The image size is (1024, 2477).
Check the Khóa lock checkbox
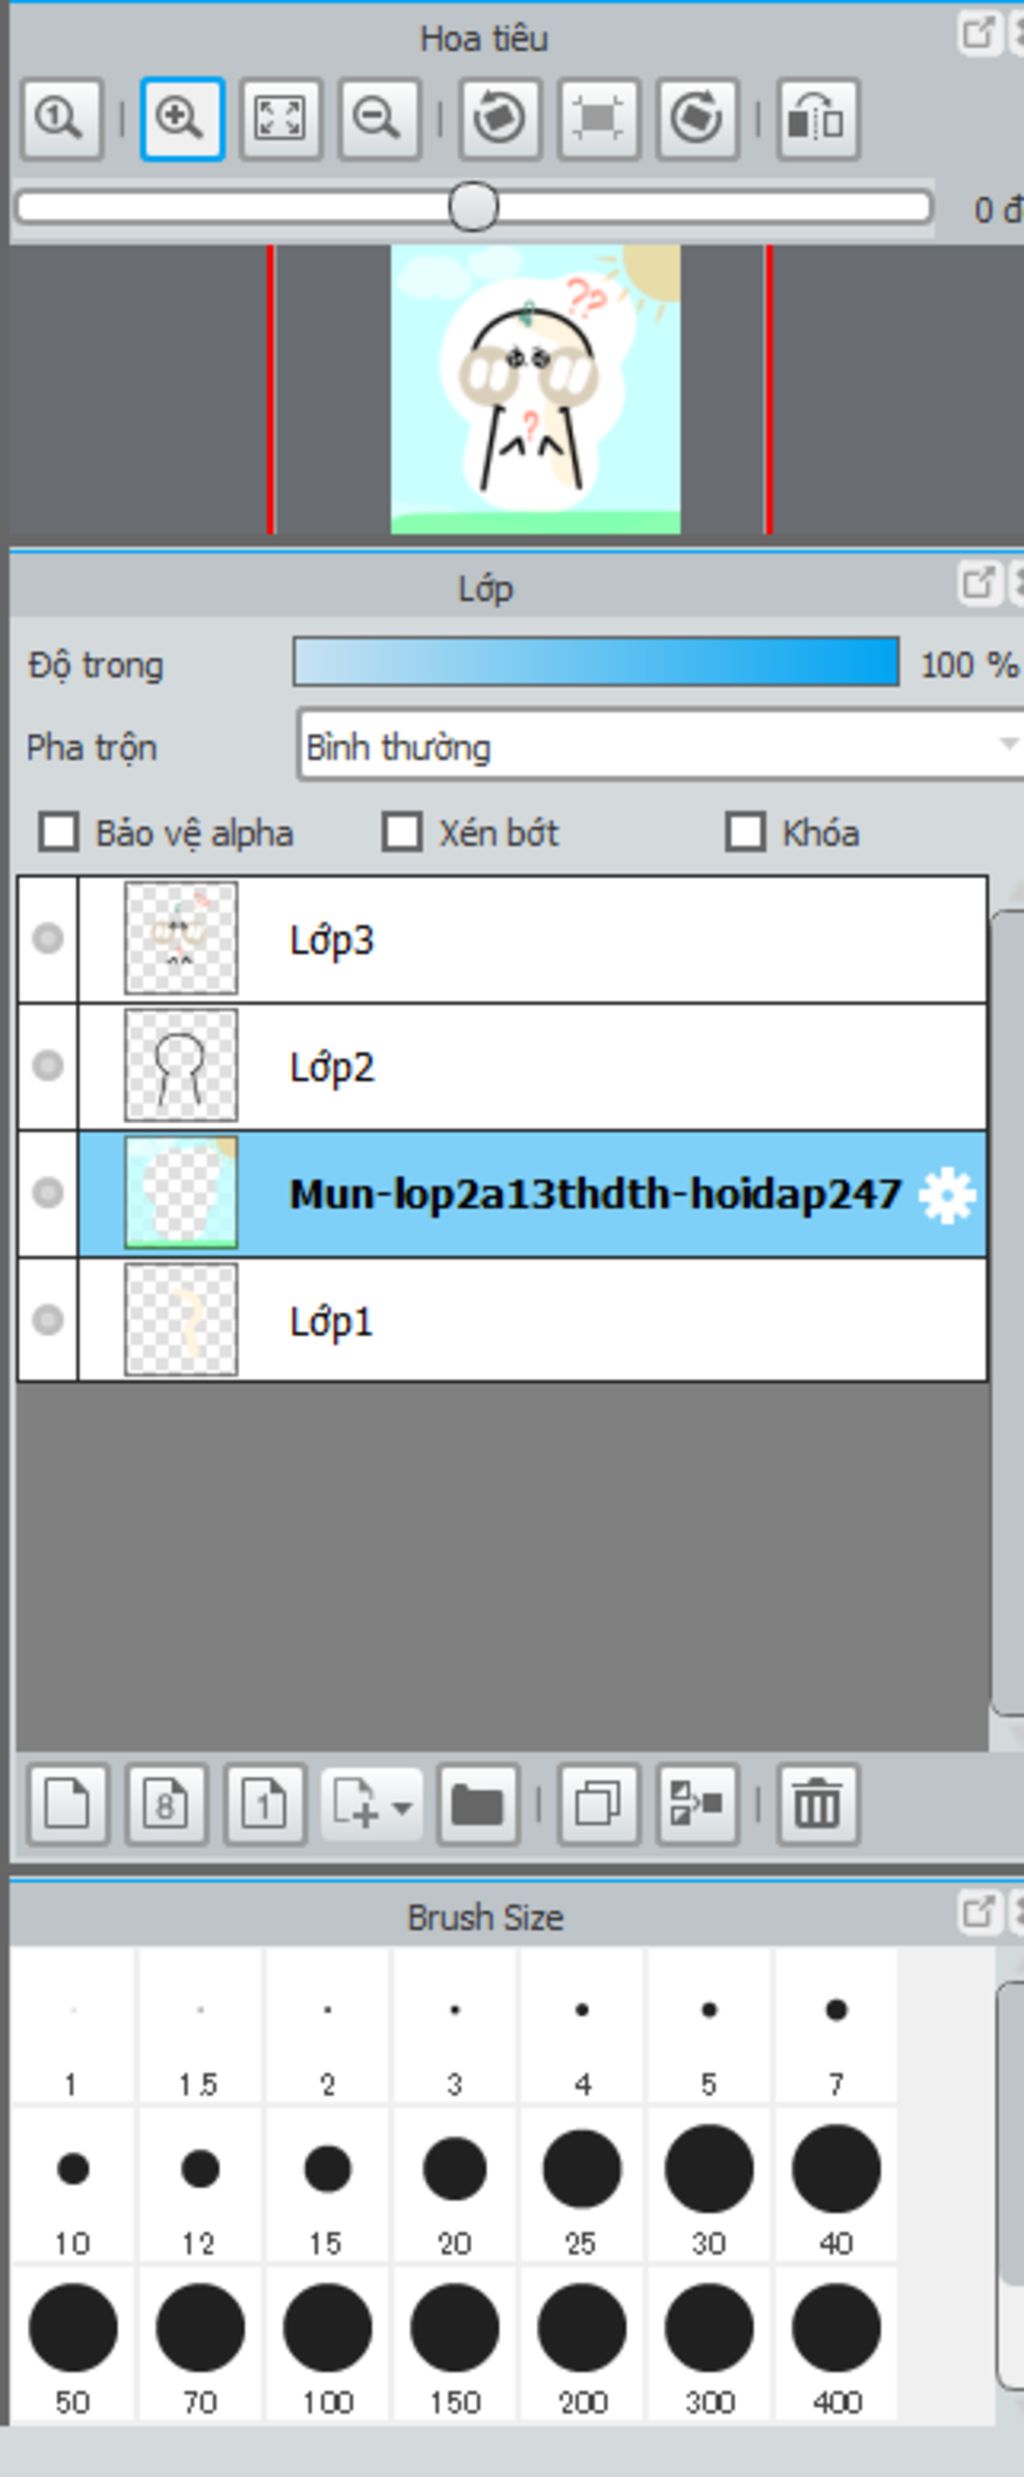[x=745, y=832]
